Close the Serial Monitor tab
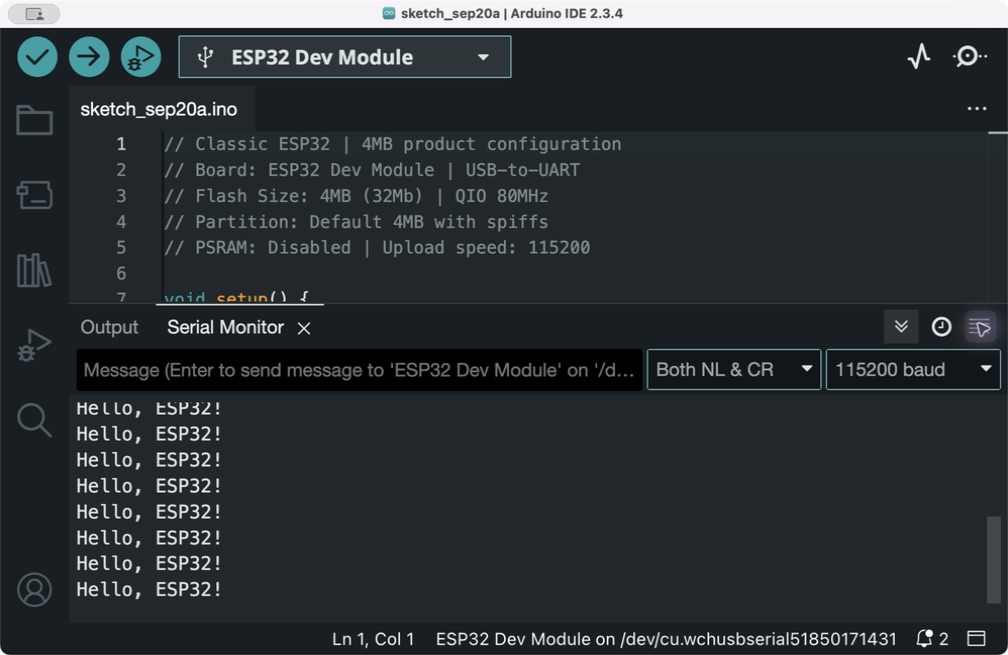Viewport: 1008px width, 655px height. [x=304, y=328]
